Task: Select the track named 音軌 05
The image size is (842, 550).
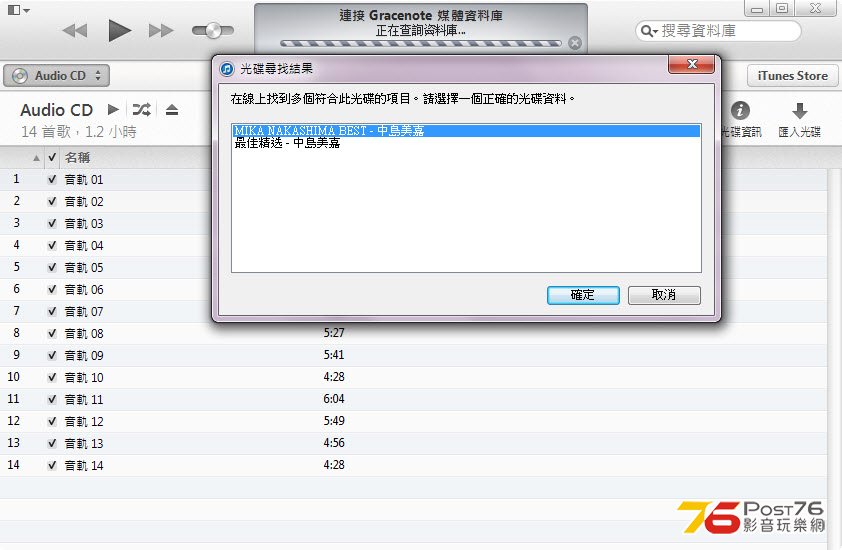Action: coord(84,267)
